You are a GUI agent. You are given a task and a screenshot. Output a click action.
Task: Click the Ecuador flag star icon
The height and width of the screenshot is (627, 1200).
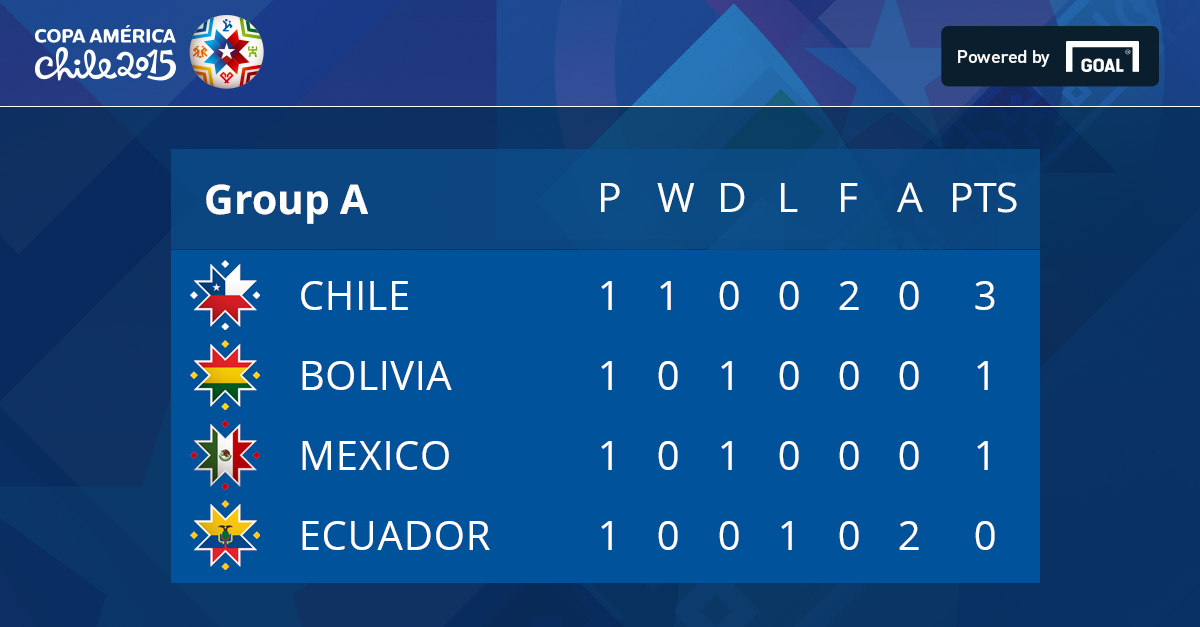click(225, 535)
